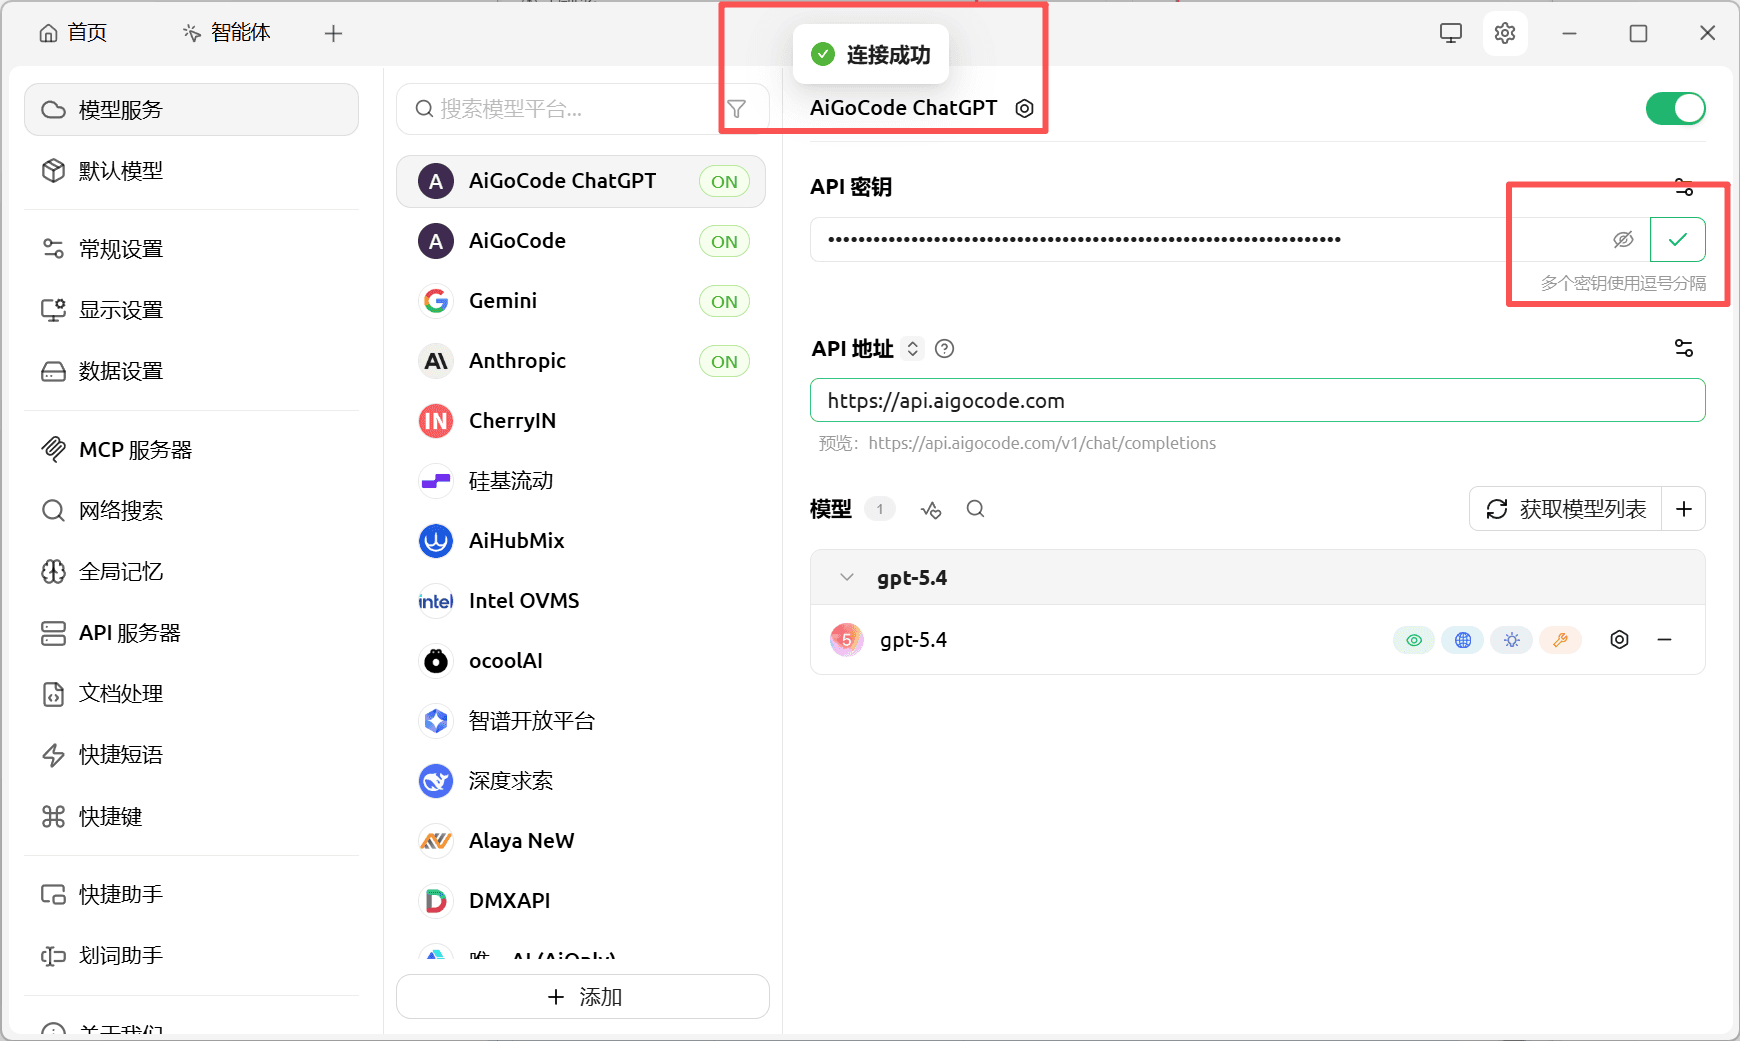
Task: Open 显示设置 page
Action: click(192, 310)
